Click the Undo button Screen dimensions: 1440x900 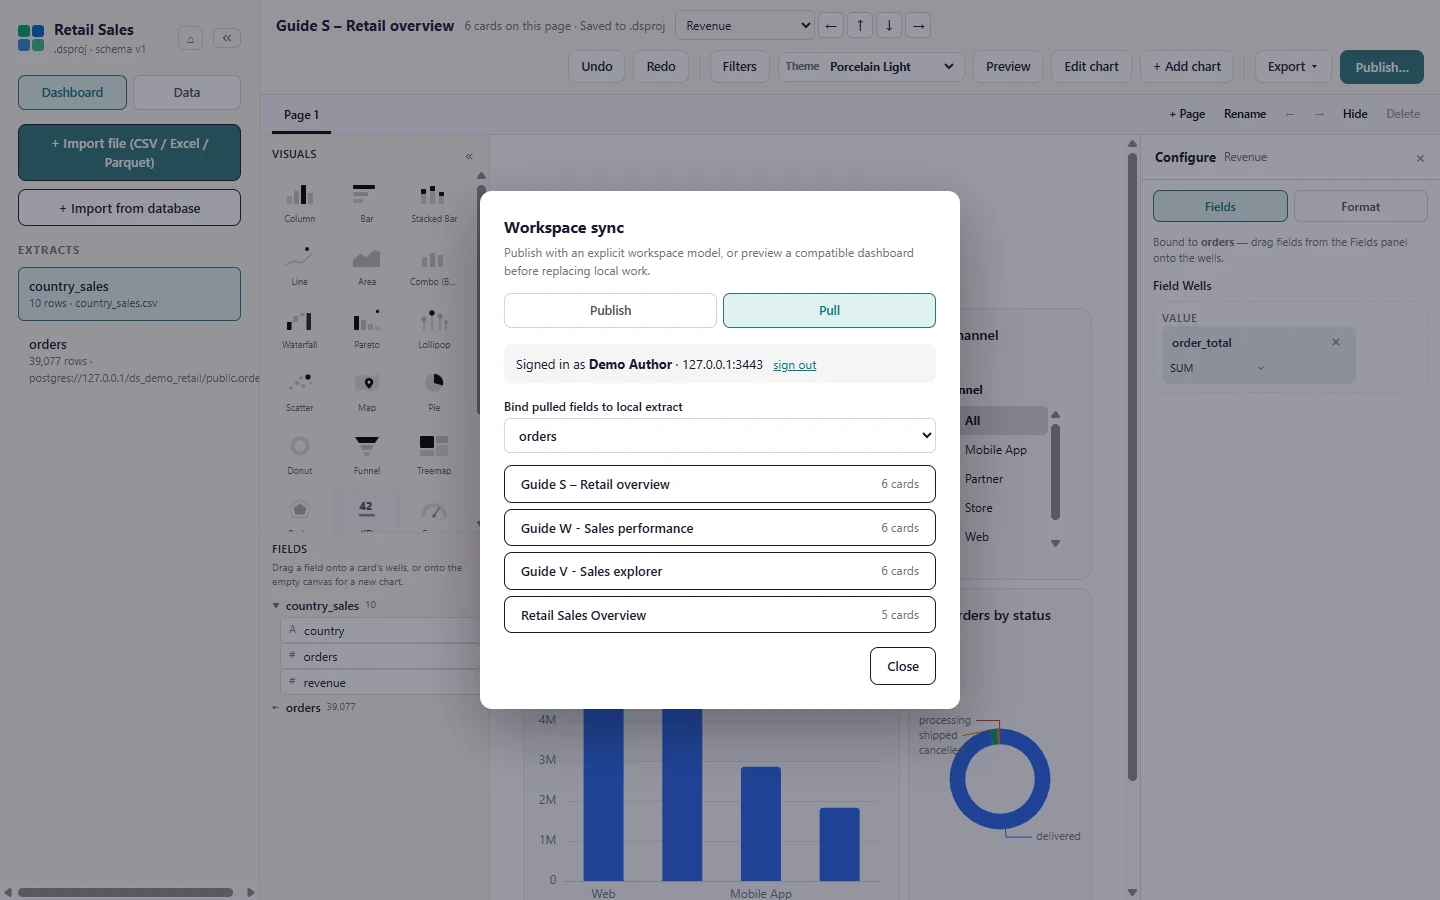pyautogui.click(x=597, y=67)
